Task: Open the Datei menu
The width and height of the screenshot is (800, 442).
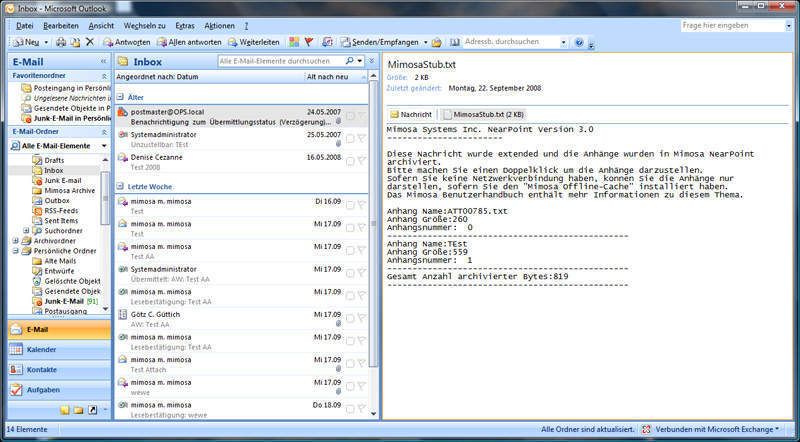Action: point(24,26)
